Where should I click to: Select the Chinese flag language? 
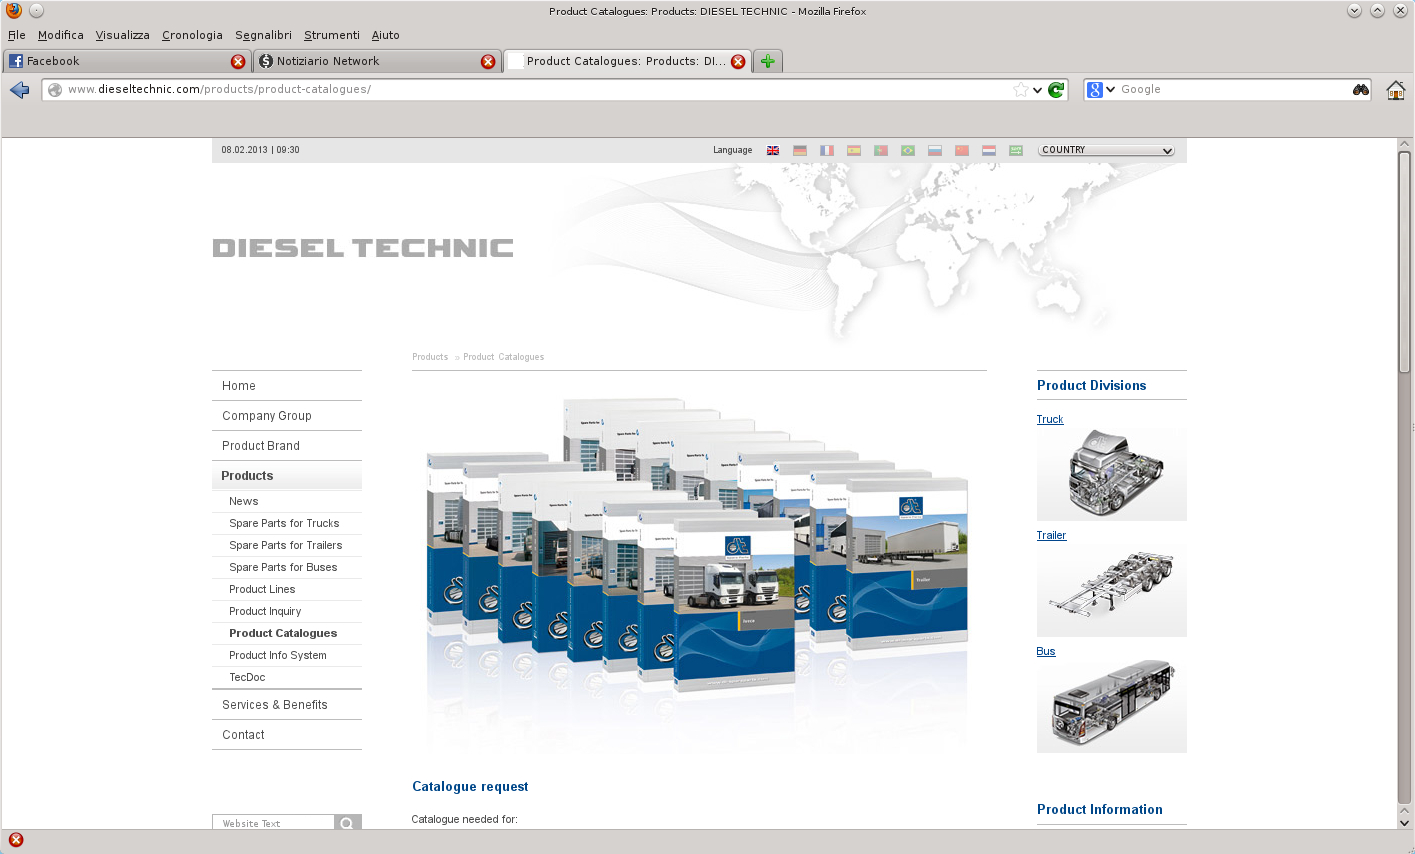coord(962,150)
